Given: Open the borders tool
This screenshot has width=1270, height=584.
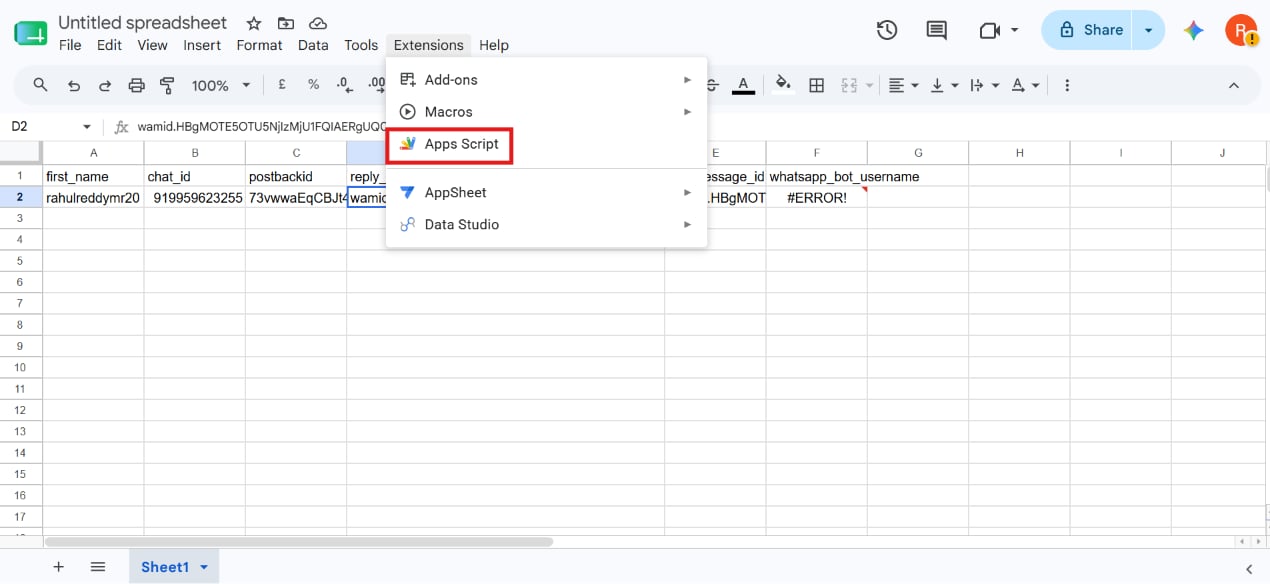Looking at the screenshot, I should [816, 85].
